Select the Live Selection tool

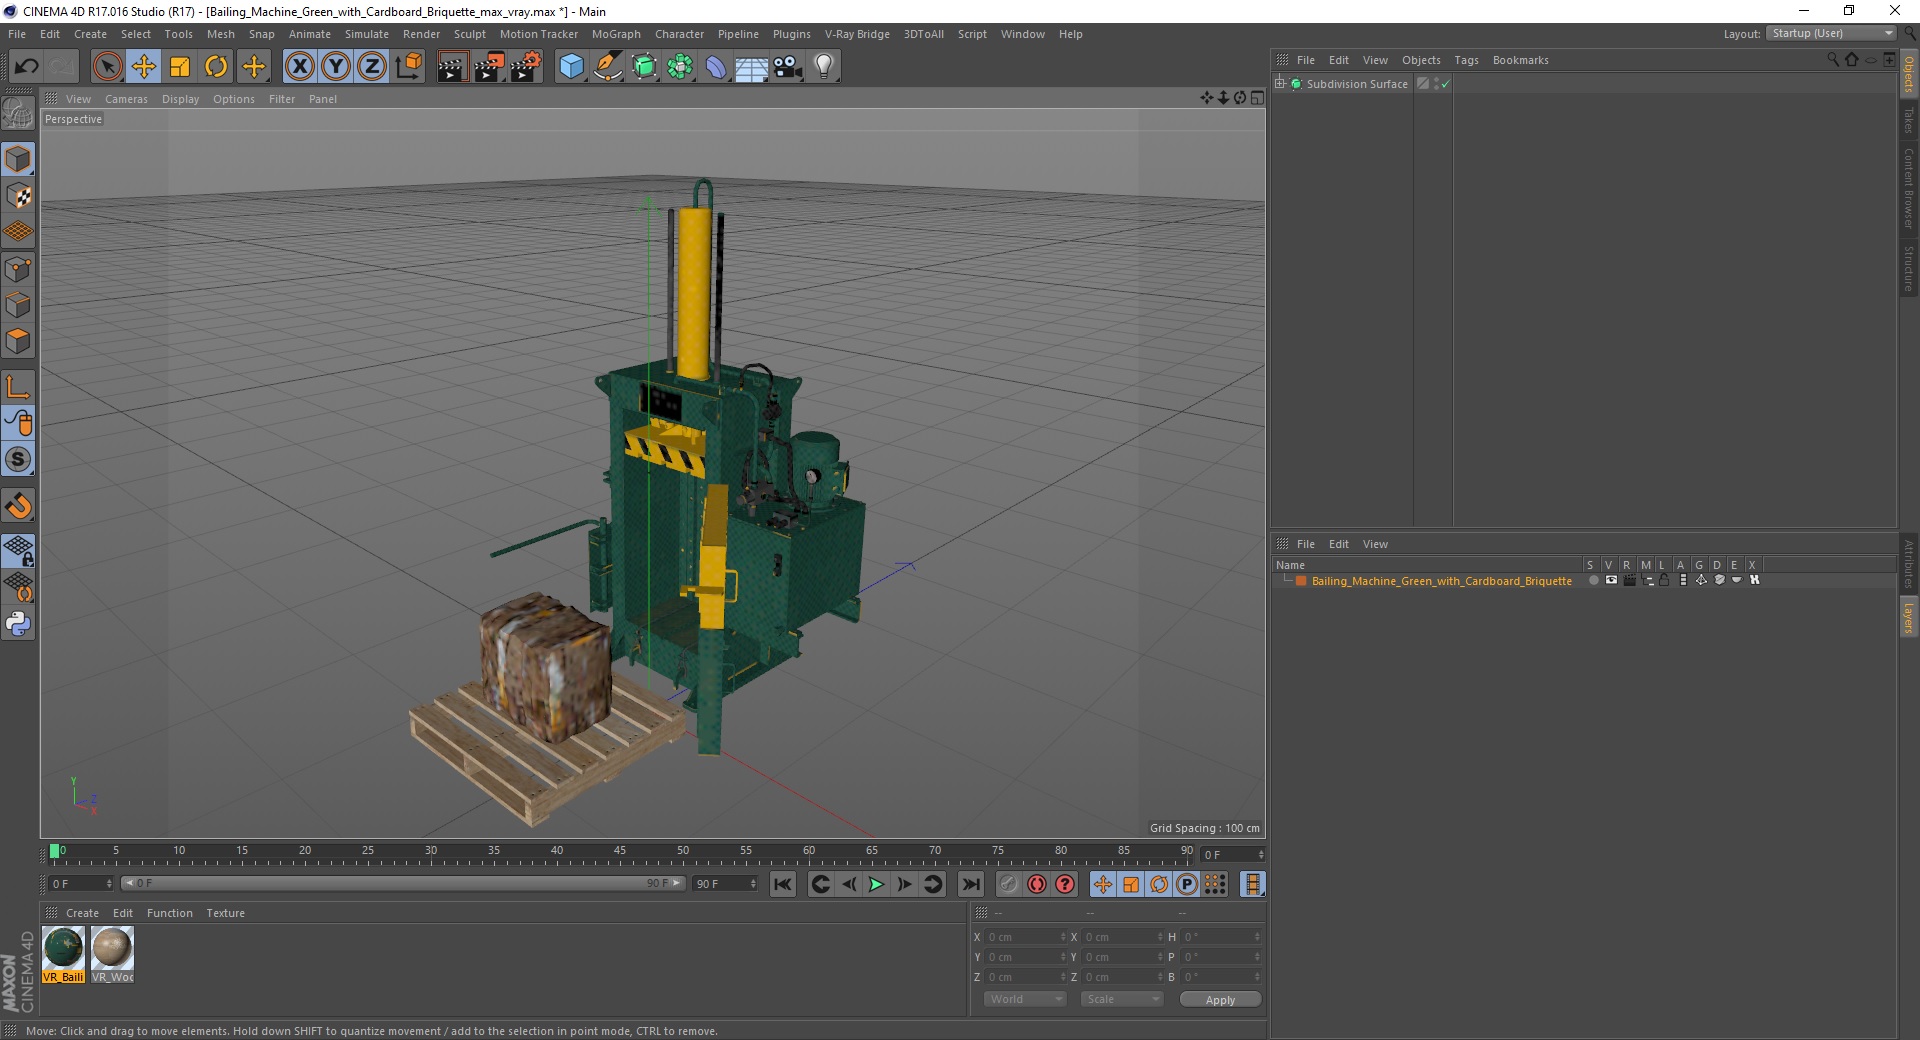coord(107,67)
